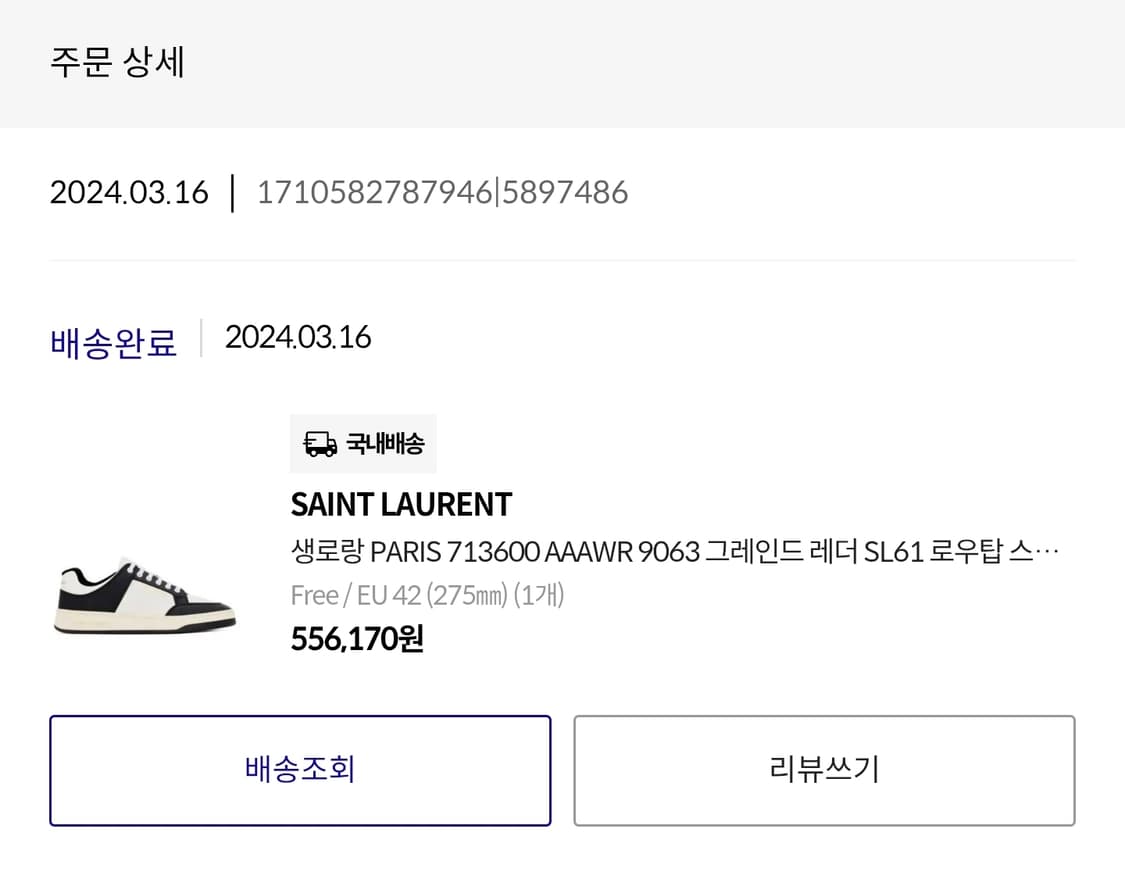This screenshot has height=872, width=1125.
Task: Click the quantity indicator (1개)
Action: (x=540, y=595)
